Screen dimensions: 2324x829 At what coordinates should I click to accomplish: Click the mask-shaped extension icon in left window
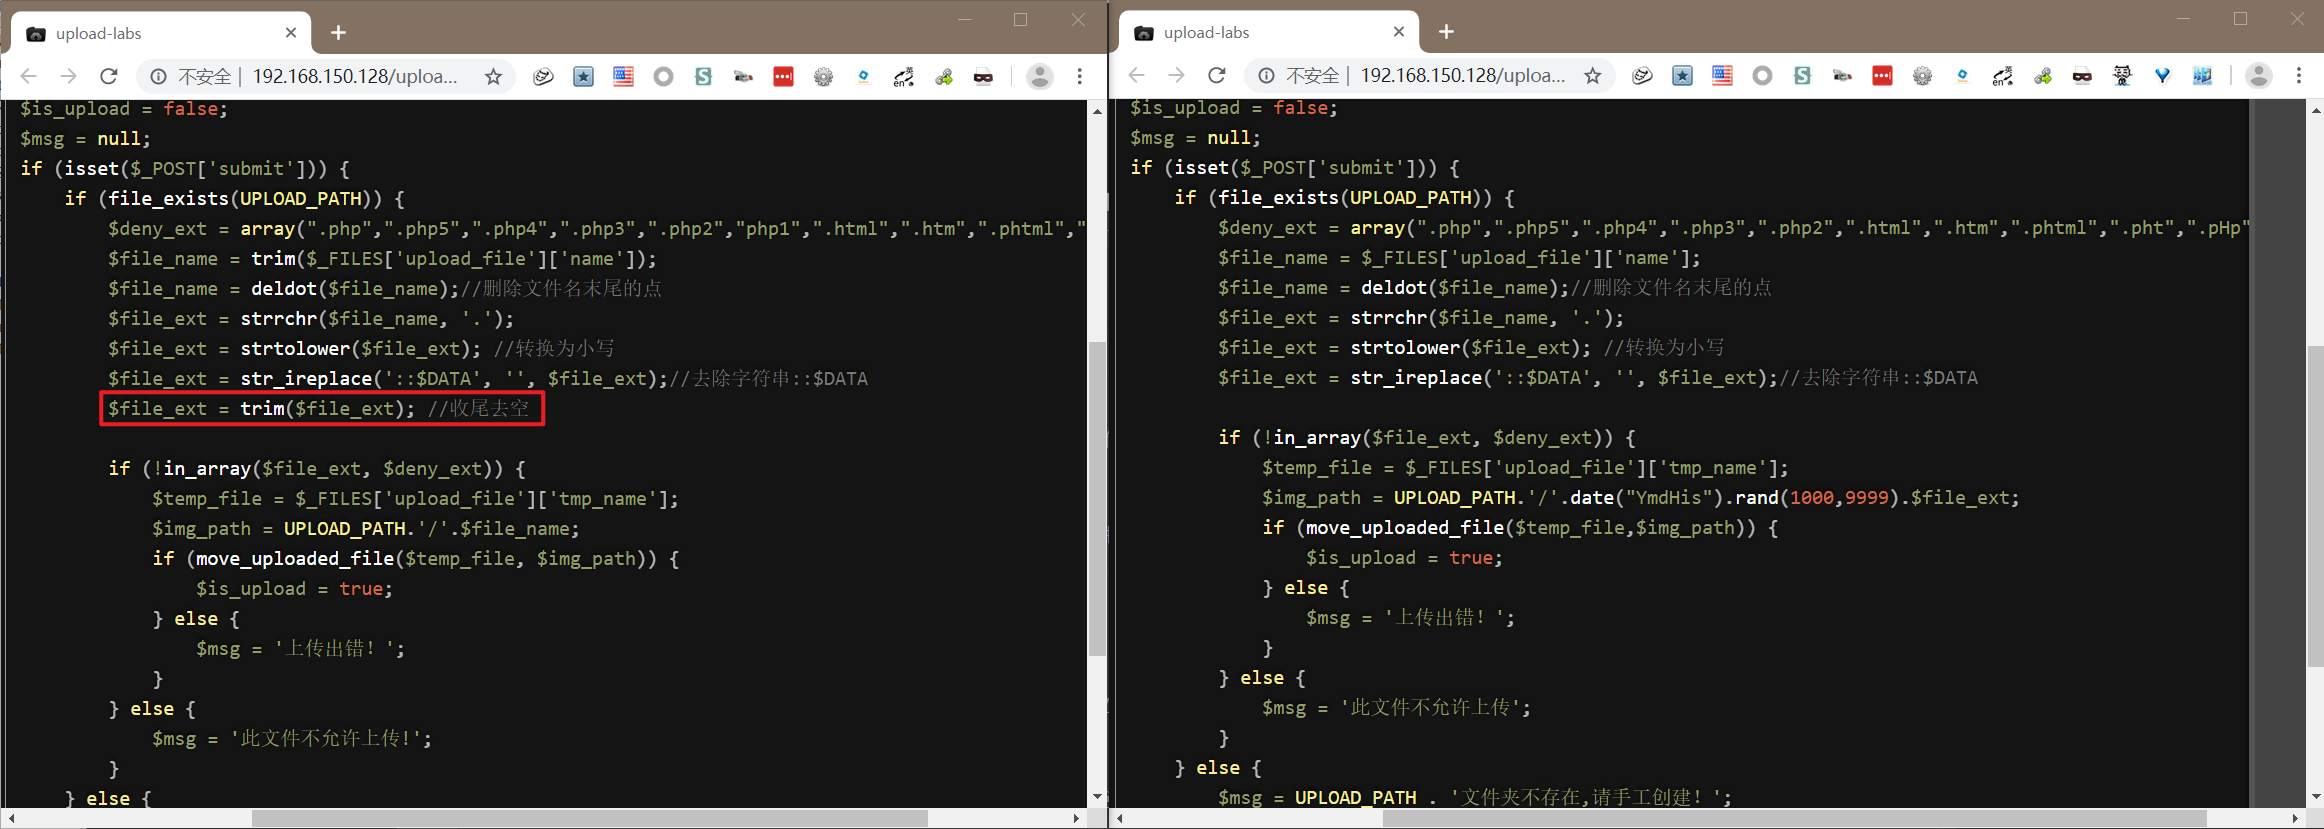[543, 76]
